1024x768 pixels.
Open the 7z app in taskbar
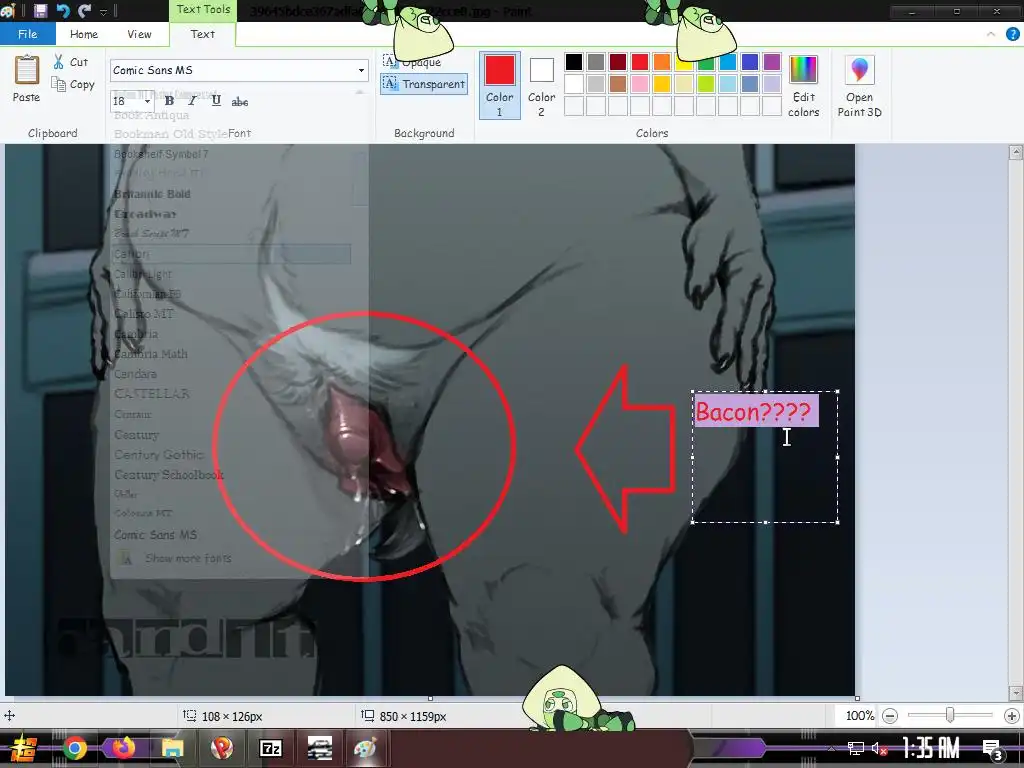pos(270,748)
